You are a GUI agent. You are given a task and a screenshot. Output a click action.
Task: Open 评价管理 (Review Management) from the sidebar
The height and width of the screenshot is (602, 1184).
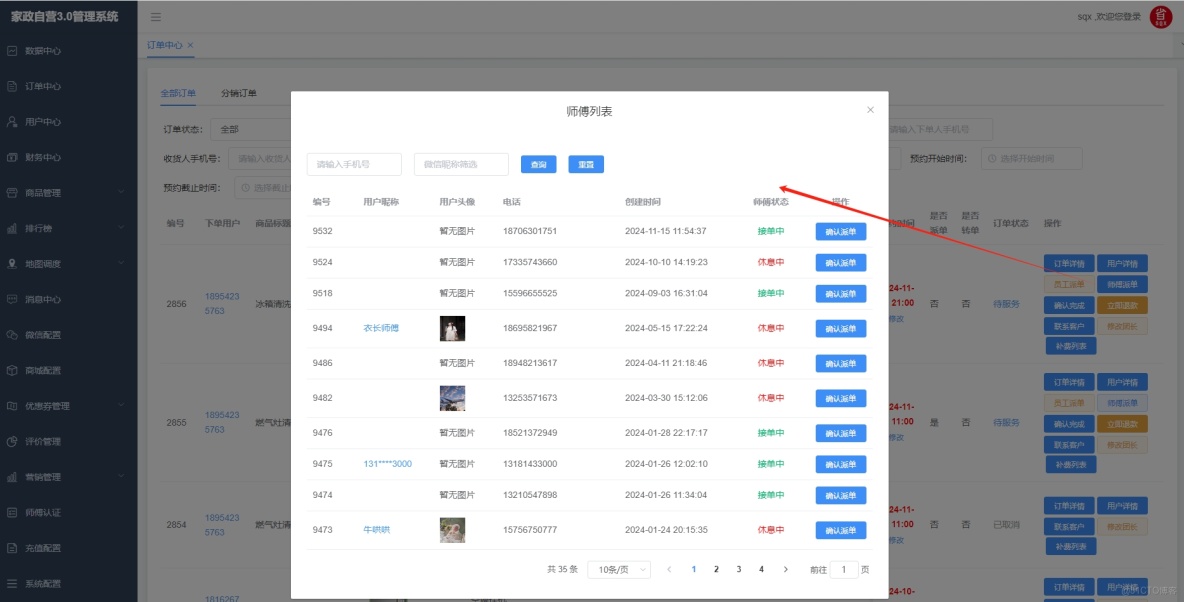(45, 440)
